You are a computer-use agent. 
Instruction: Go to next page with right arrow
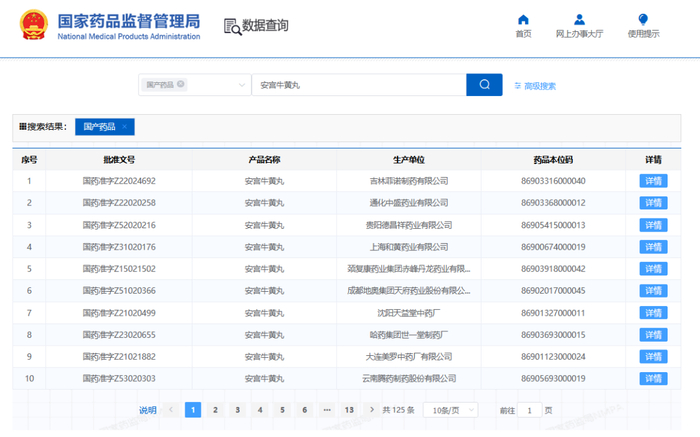pyautogui.click(x=372, y=410)
